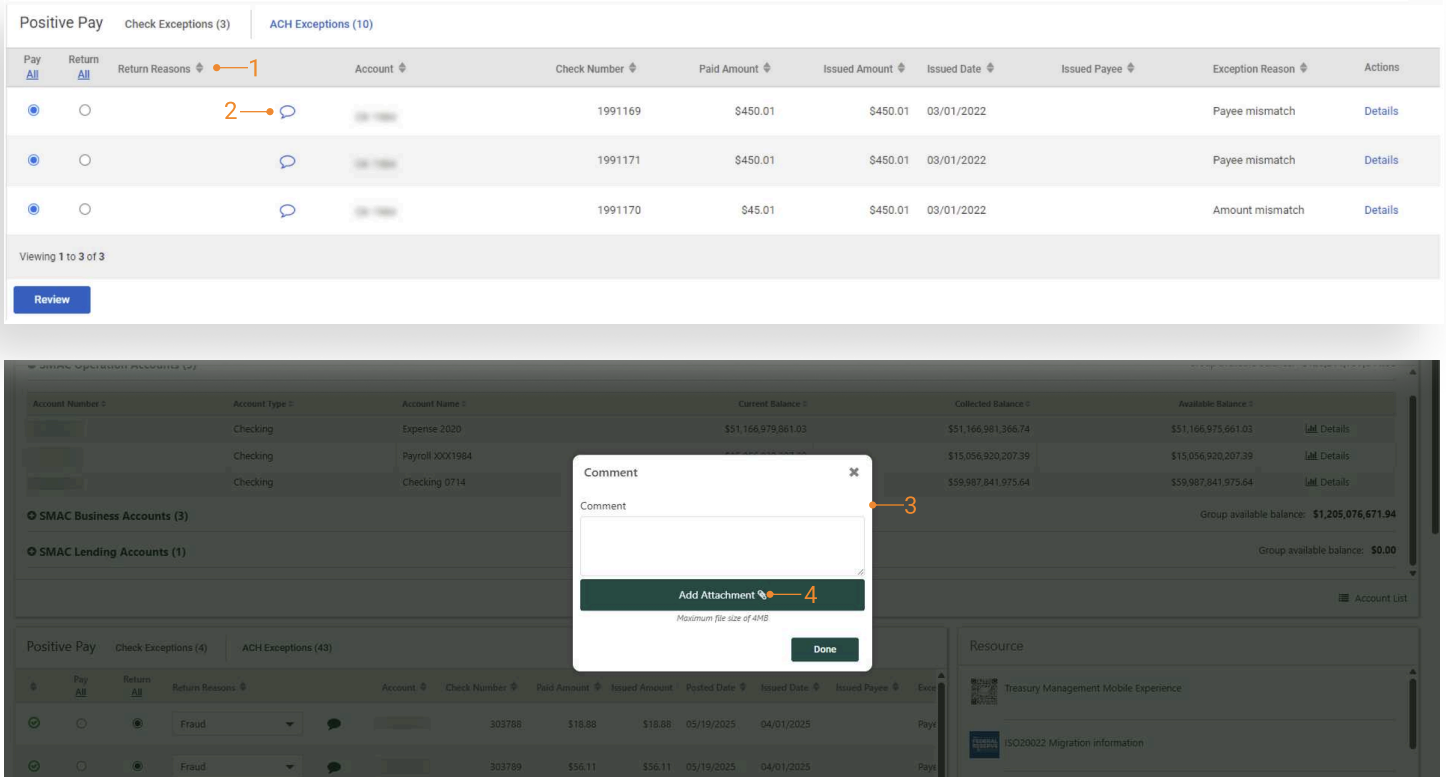Open comment bubble for check 1991169
The image size is (1446, 780).
[287, 112]
